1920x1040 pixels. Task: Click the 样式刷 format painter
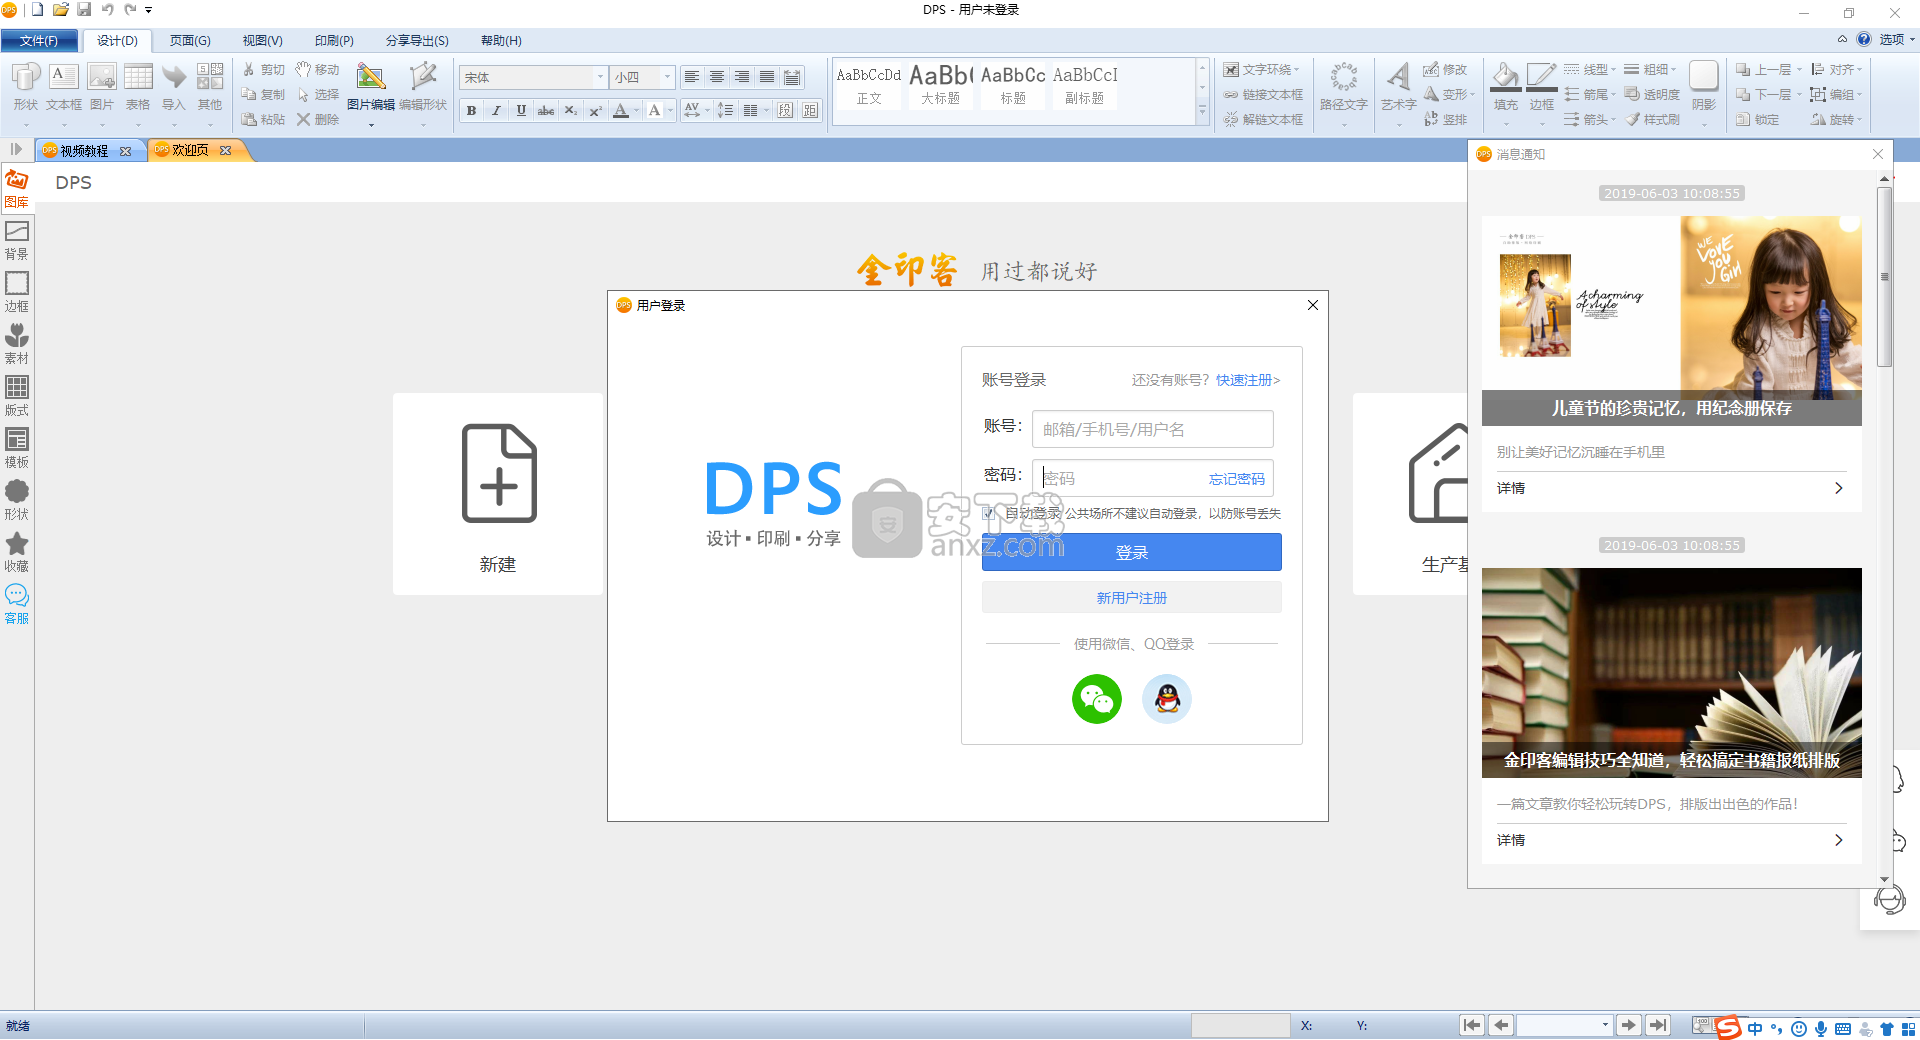pos(1653,119)
